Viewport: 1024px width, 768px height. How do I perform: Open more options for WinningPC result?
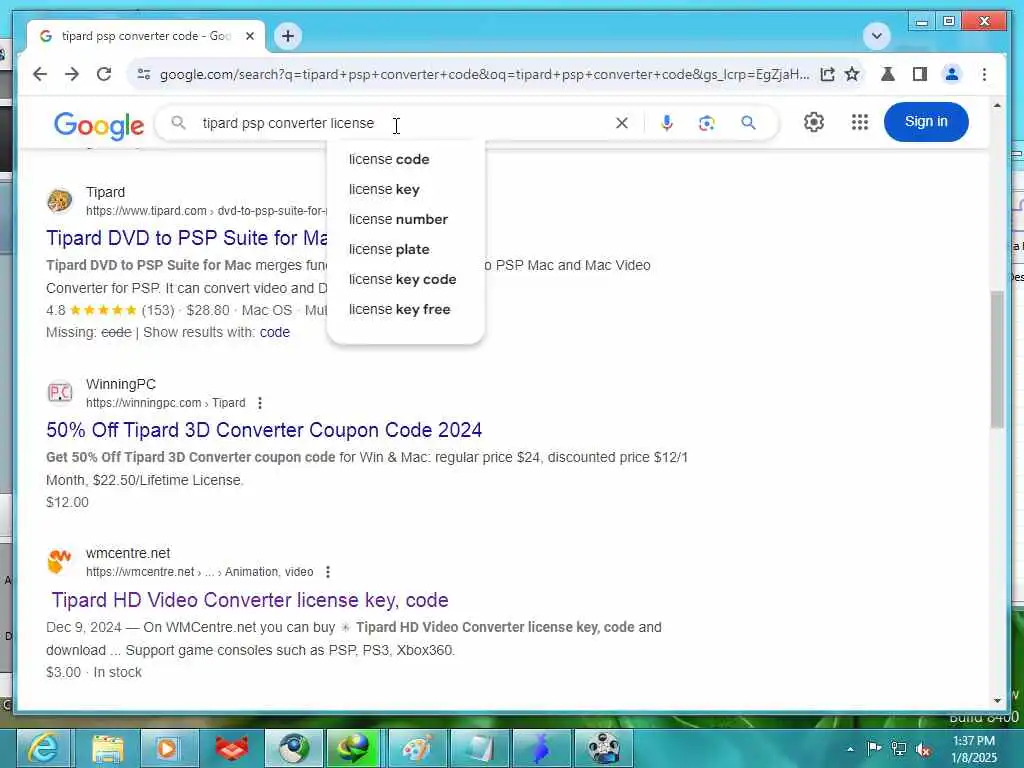click(x=260, y=403)
